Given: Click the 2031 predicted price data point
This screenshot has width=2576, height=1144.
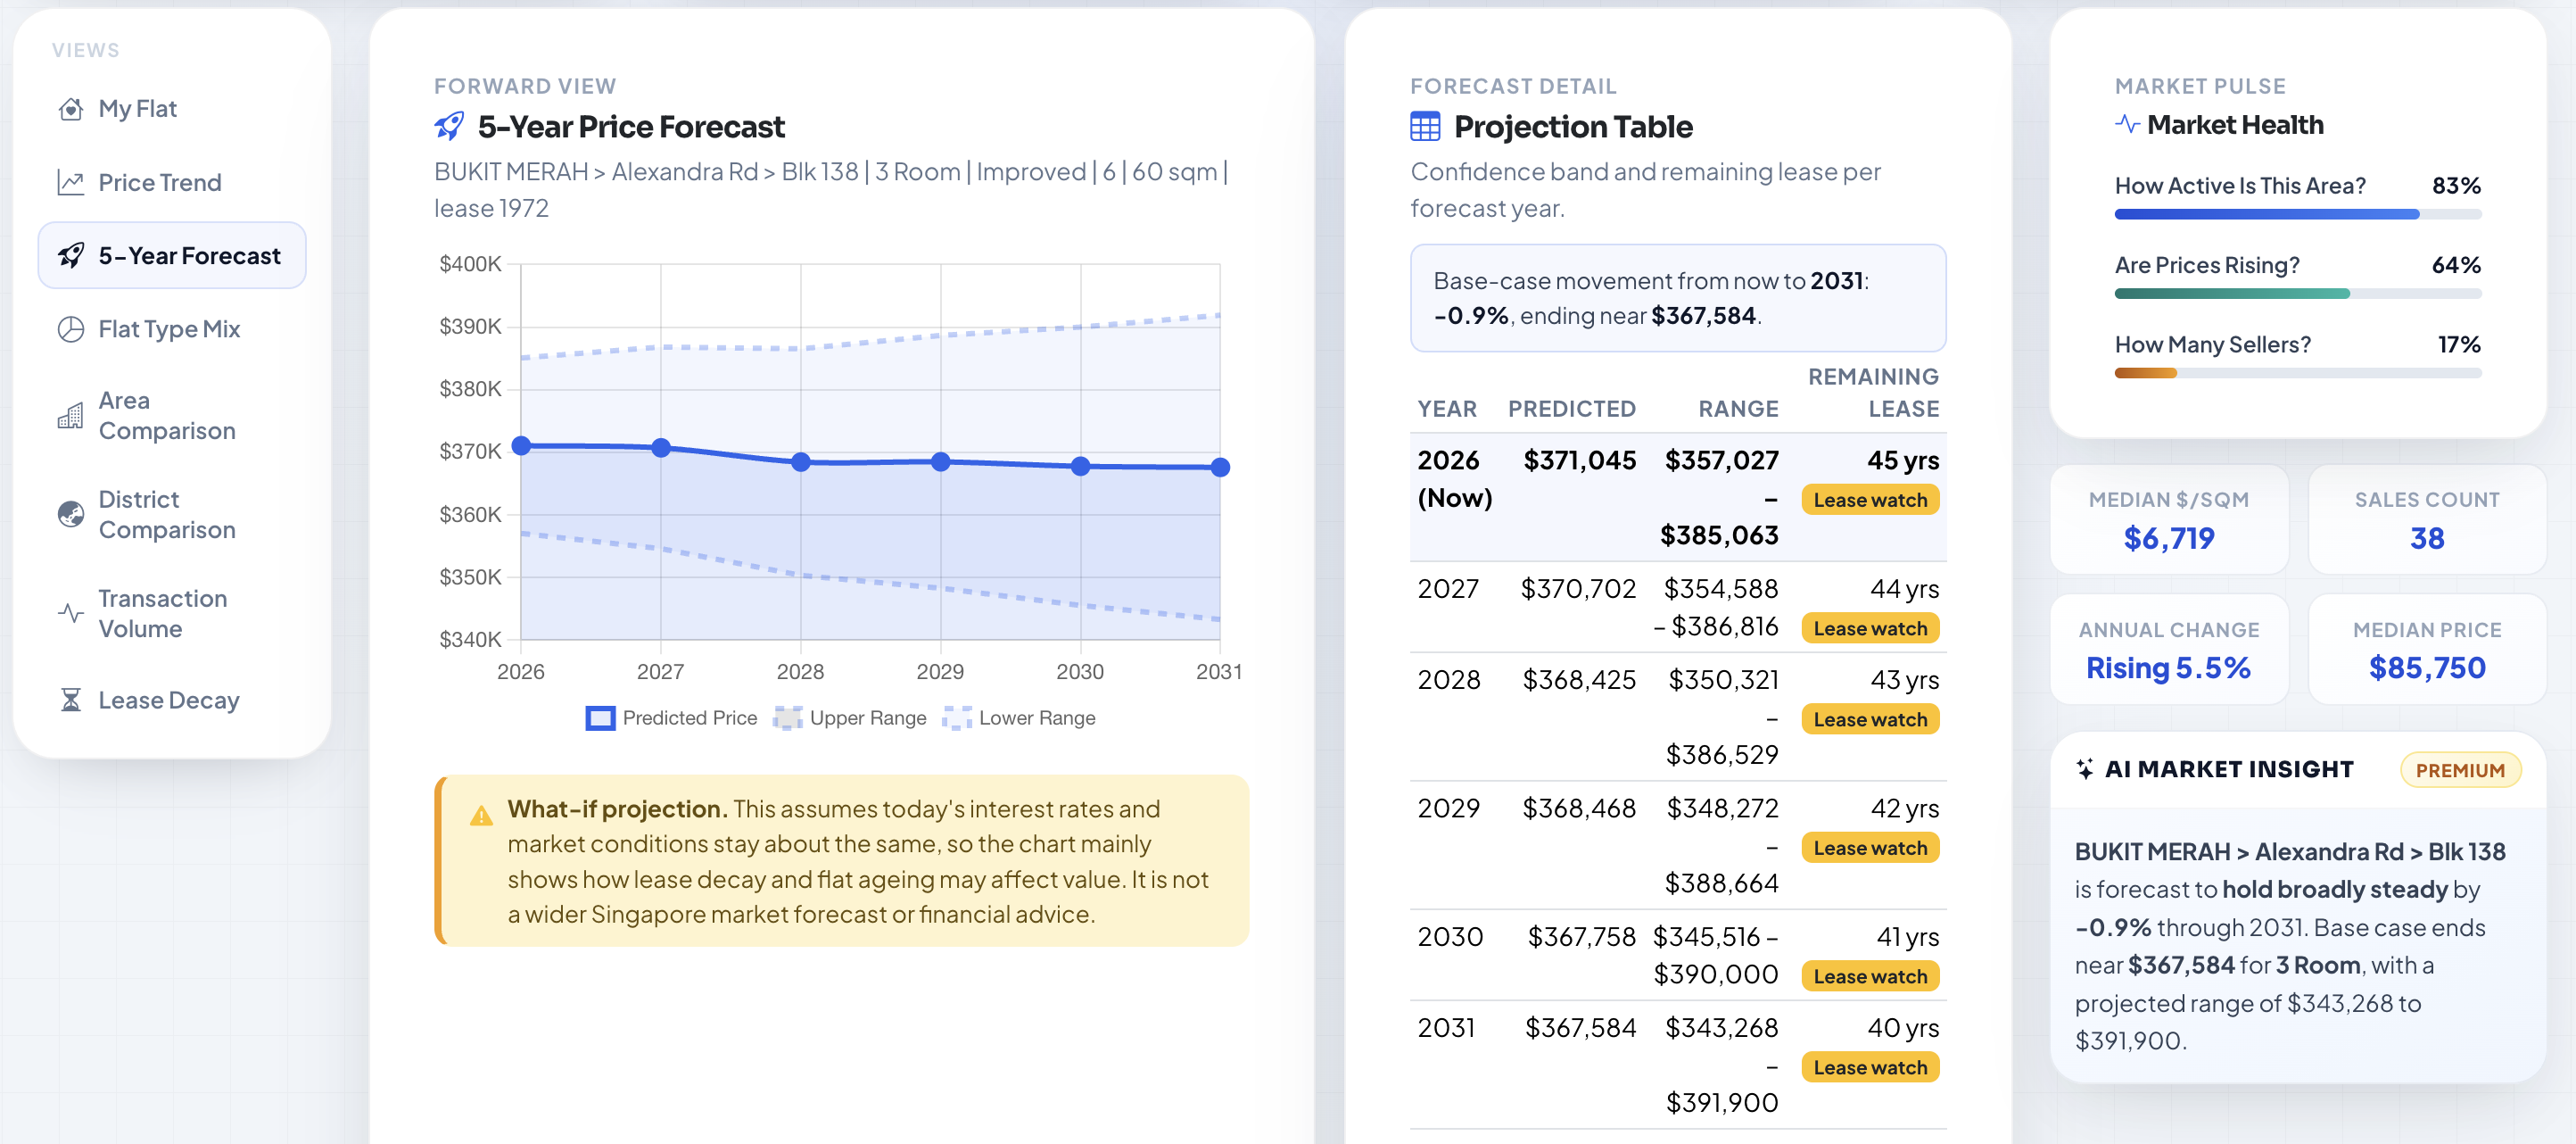Looking at the screenshot, I should [1220, 467].
